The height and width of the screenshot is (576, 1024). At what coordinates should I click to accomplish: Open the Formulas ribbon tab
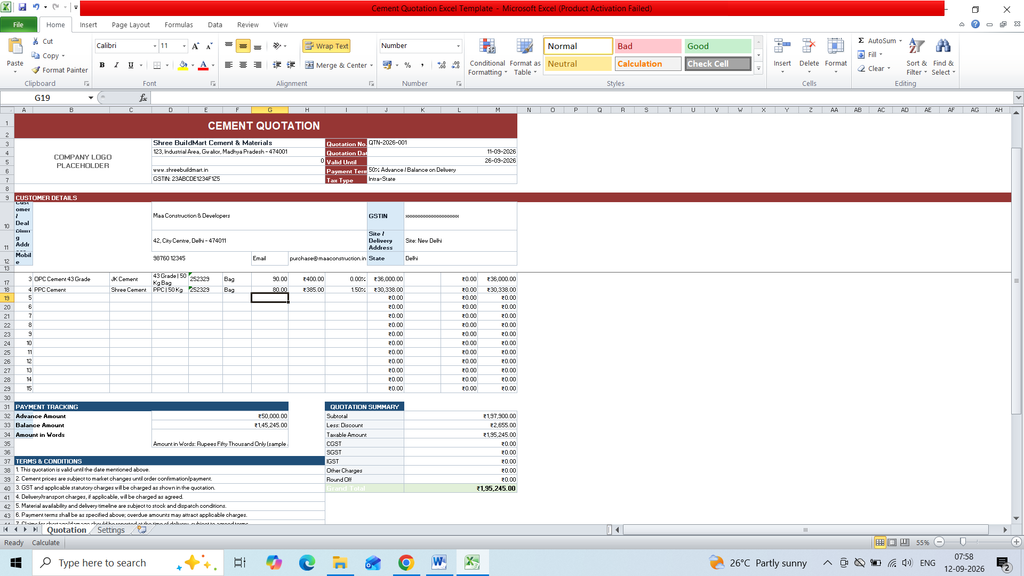tap(178, 25)
